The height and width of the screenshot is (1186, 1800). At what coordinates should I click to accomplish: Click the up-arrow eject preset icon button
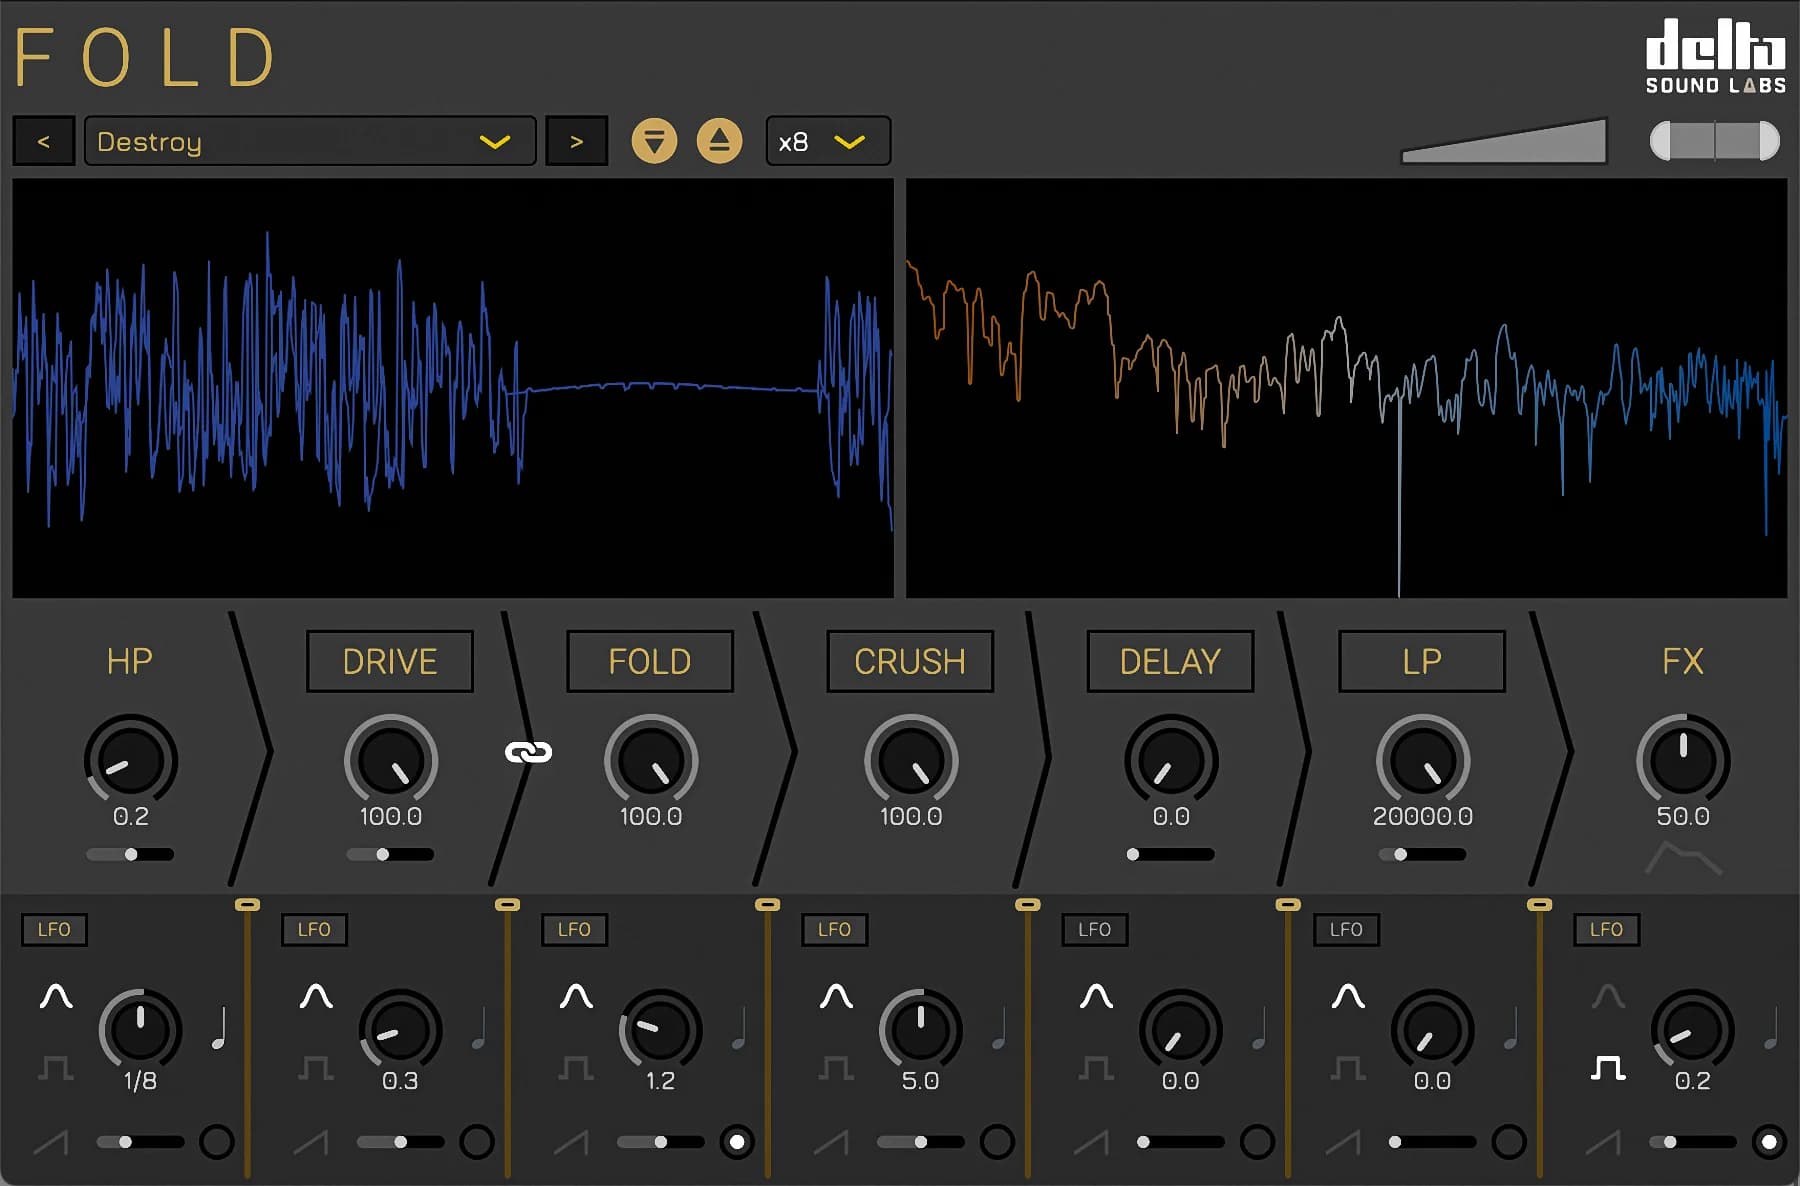click(x=719, y=141)
